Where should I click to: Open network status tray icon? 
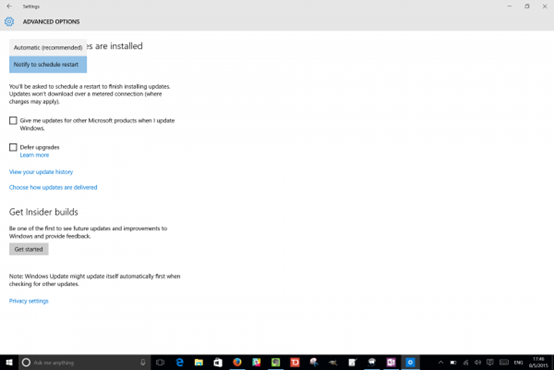click(466, 362)
